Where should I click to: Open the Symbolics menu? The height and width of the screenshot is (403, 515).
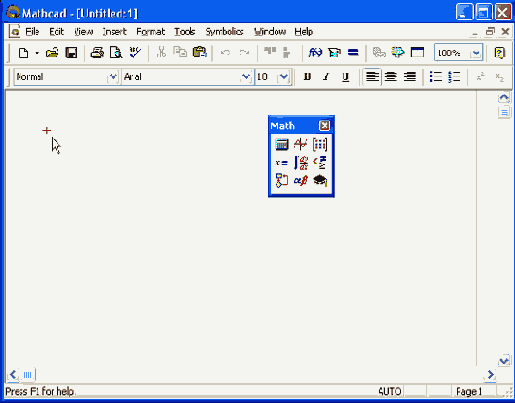tap(224, 32)
